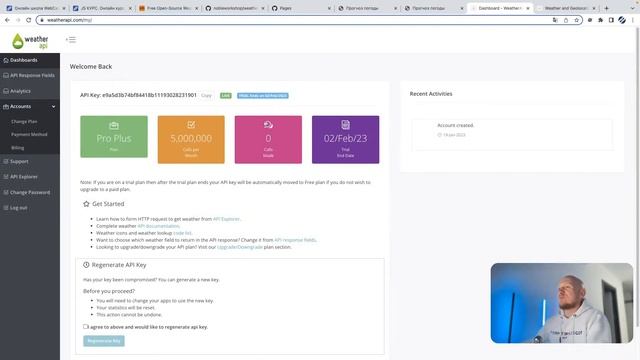The width and height of the screenshot is (640, 360).
Task: Switch to the Weather and Geolocation tab
Action: tap(565, 8)
